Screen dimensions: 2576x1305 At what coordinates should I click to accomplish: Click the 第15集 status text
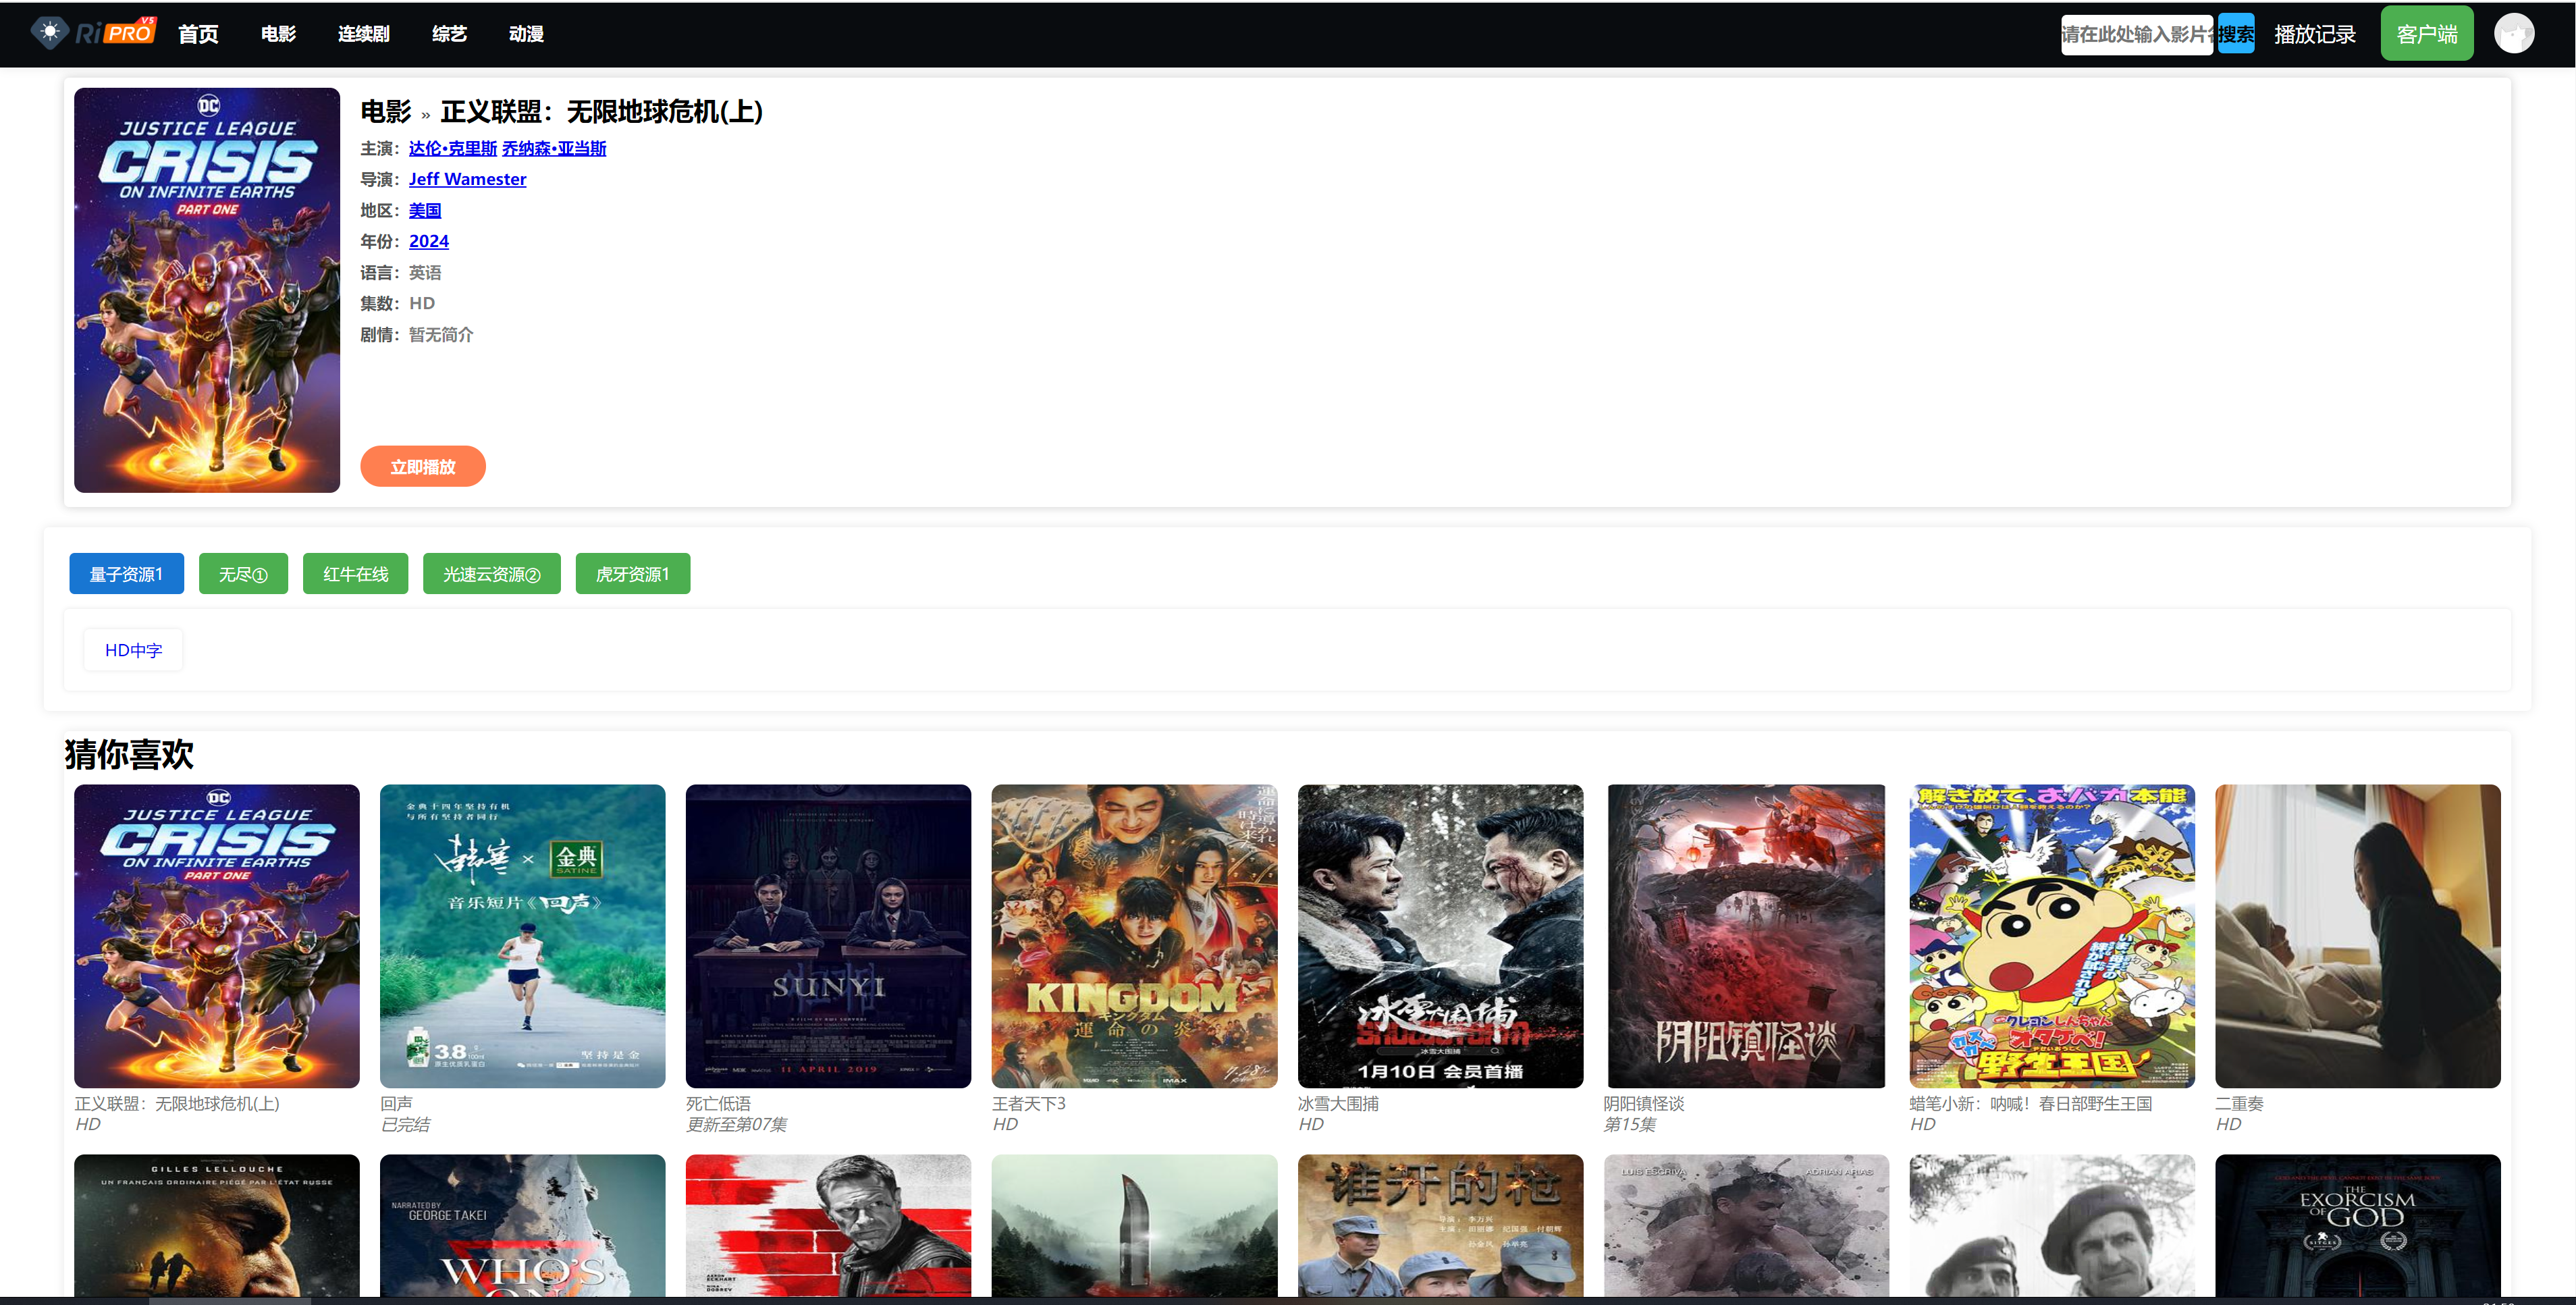pyautogui.click(x=1630, y=1124)
